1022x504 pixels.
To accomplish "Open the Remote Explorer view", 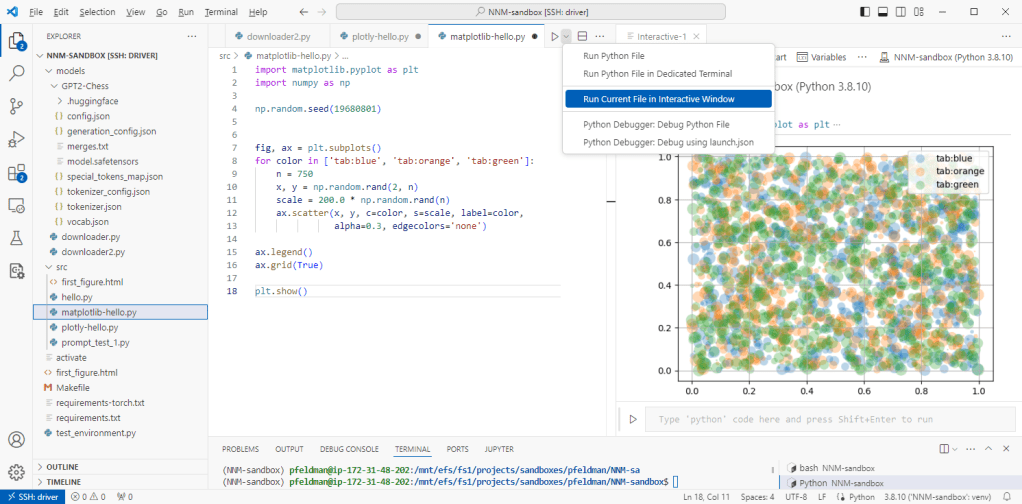I will point(17,205).
